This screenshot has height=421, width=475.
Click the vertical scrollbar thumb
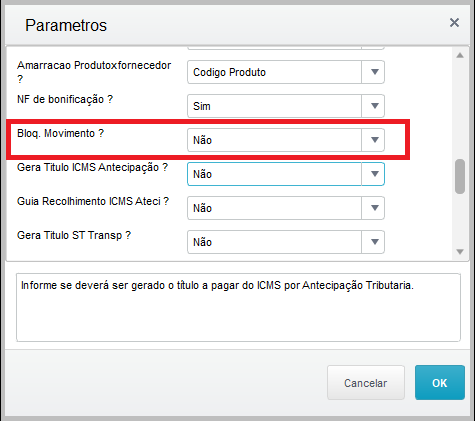coord(460,176)
